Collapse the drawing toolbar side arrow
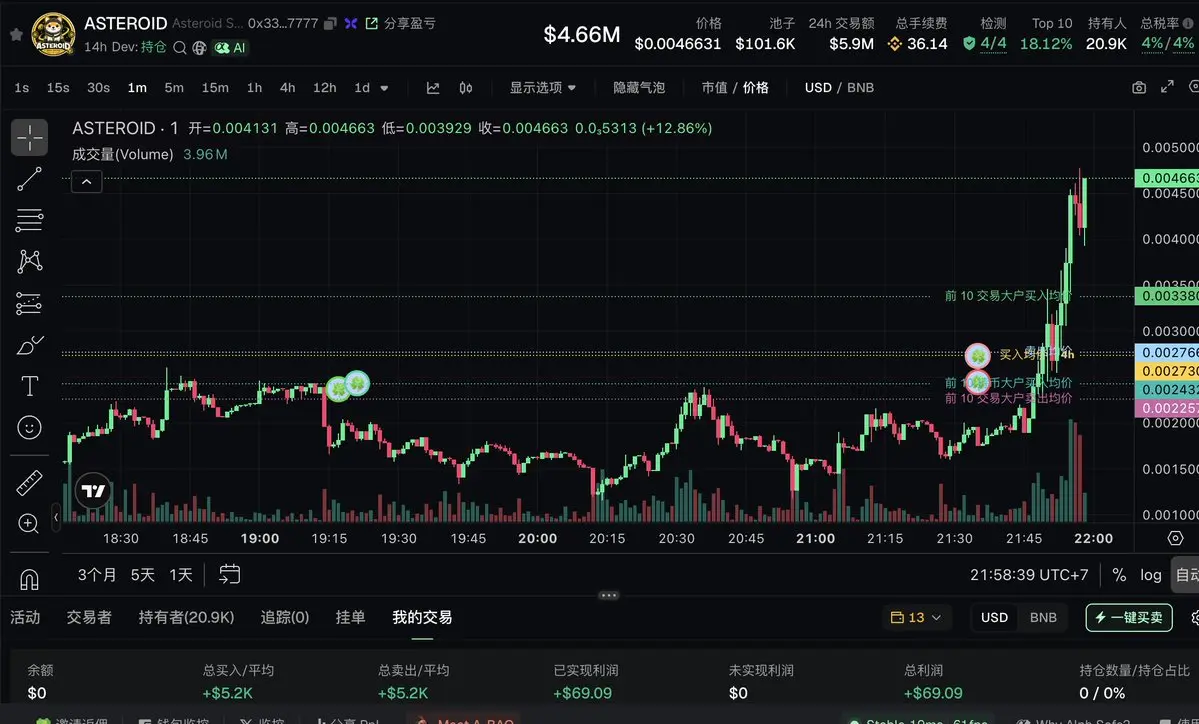The image size is (1199, 724). point(56,518)
